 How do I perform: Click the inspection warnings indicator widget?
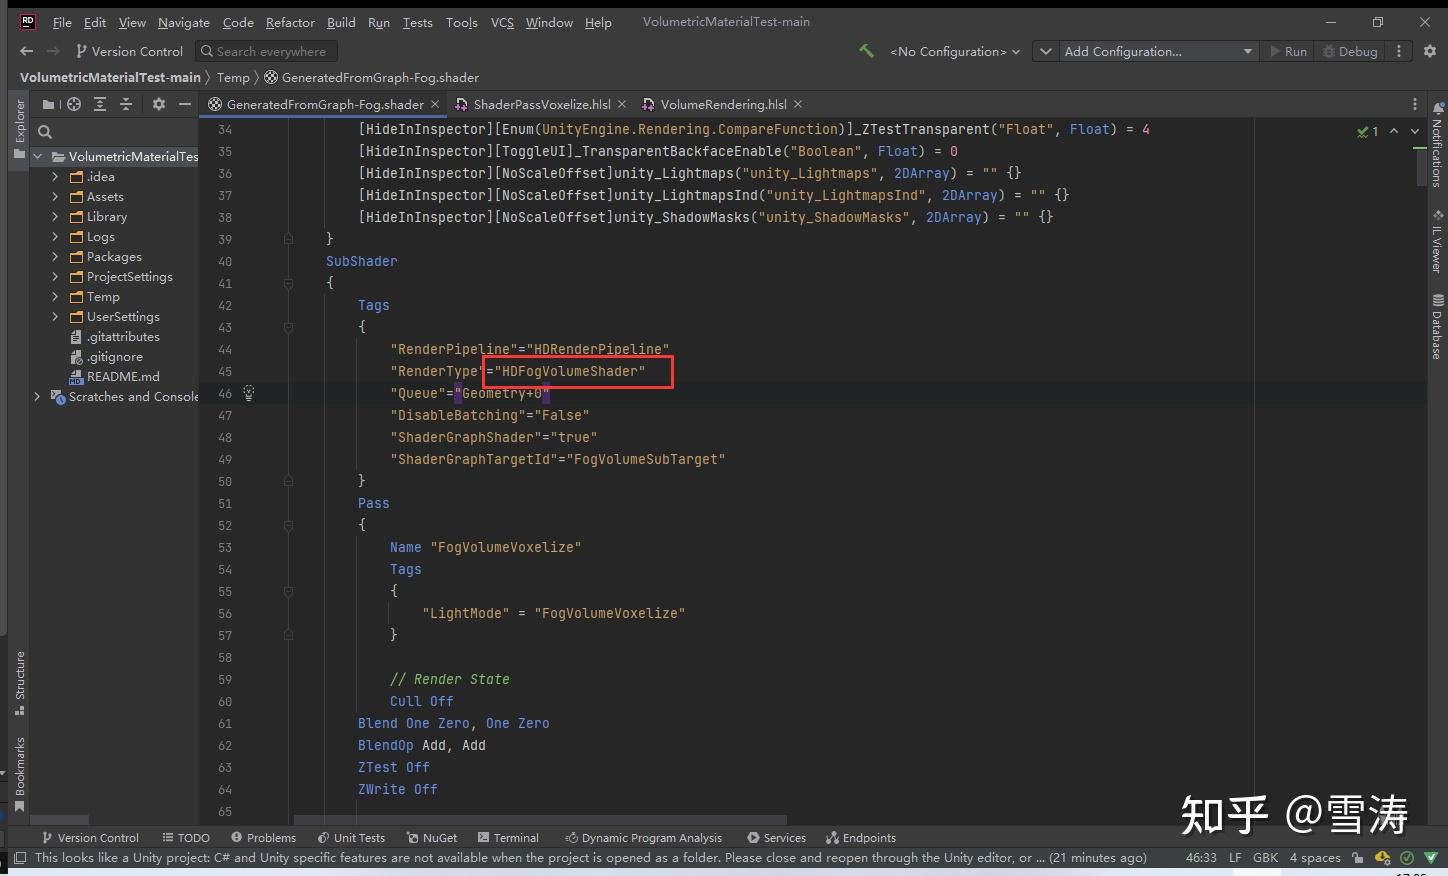[x=1367, y=131]
